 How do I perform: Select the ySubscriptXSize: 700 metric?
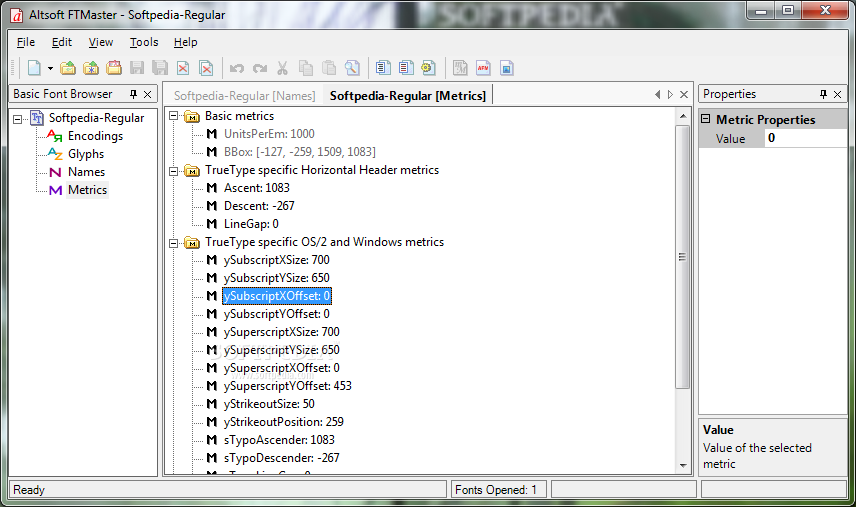(x=277, y=260)
